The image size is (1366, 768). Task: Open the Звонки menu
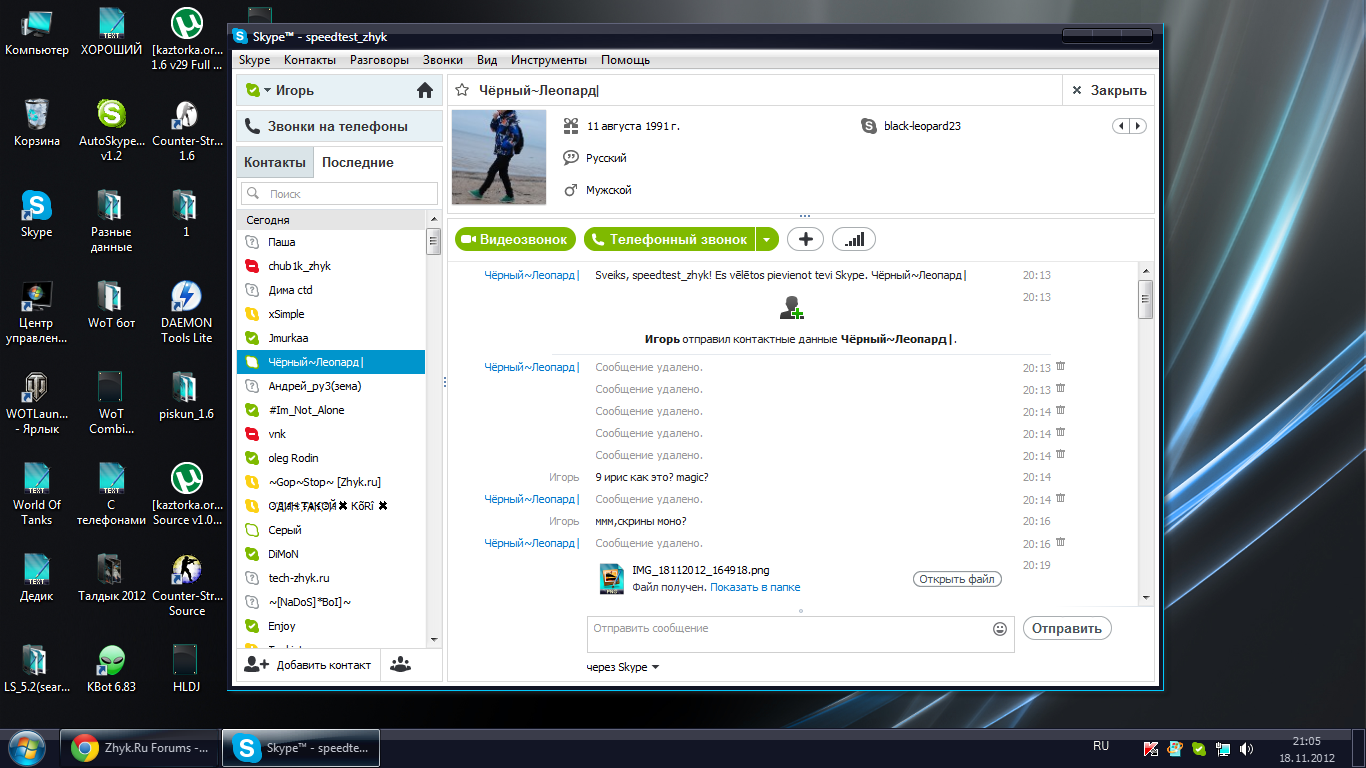(443, 60)
